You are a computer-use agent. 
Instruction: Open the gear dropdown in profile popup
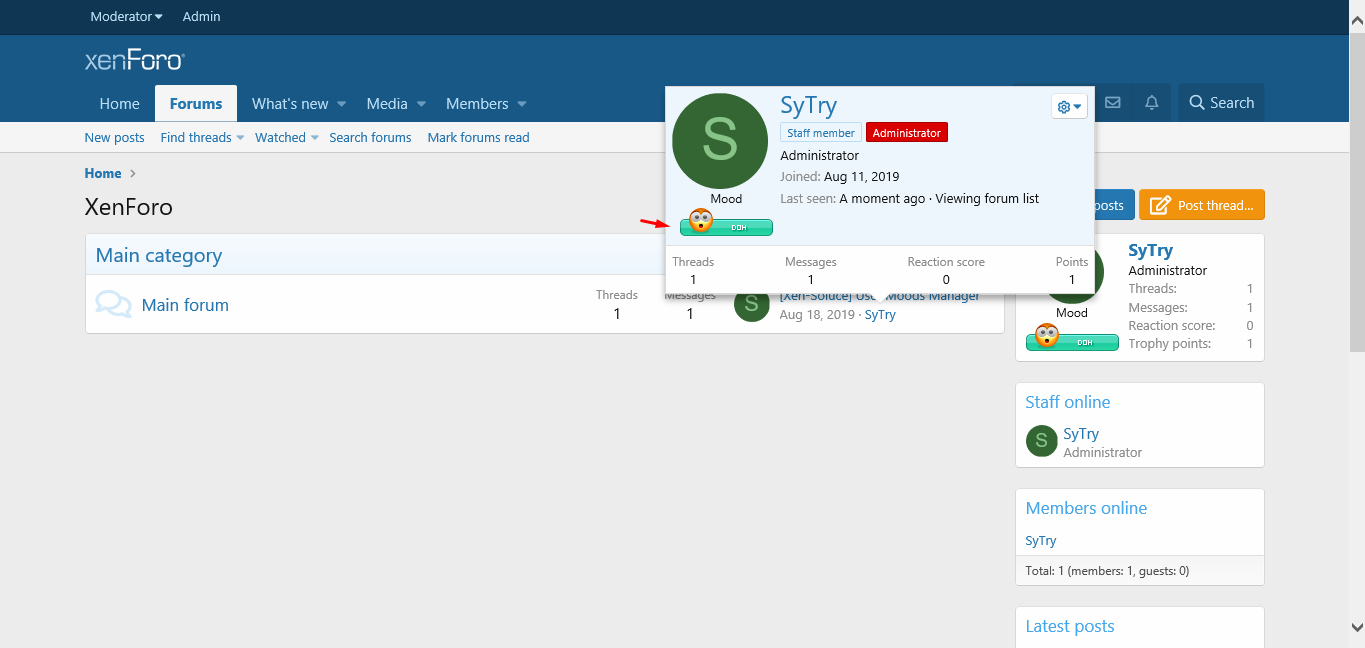pyautogui.click(x=1069, y=107)
